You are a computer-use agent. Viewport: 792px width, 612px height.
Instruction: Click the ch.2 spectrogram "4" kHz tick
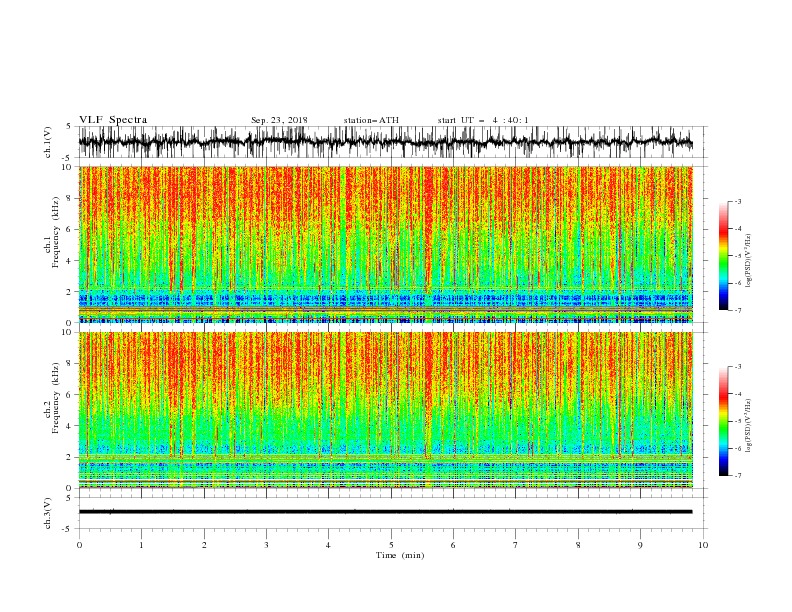click(x=70, y=426)
